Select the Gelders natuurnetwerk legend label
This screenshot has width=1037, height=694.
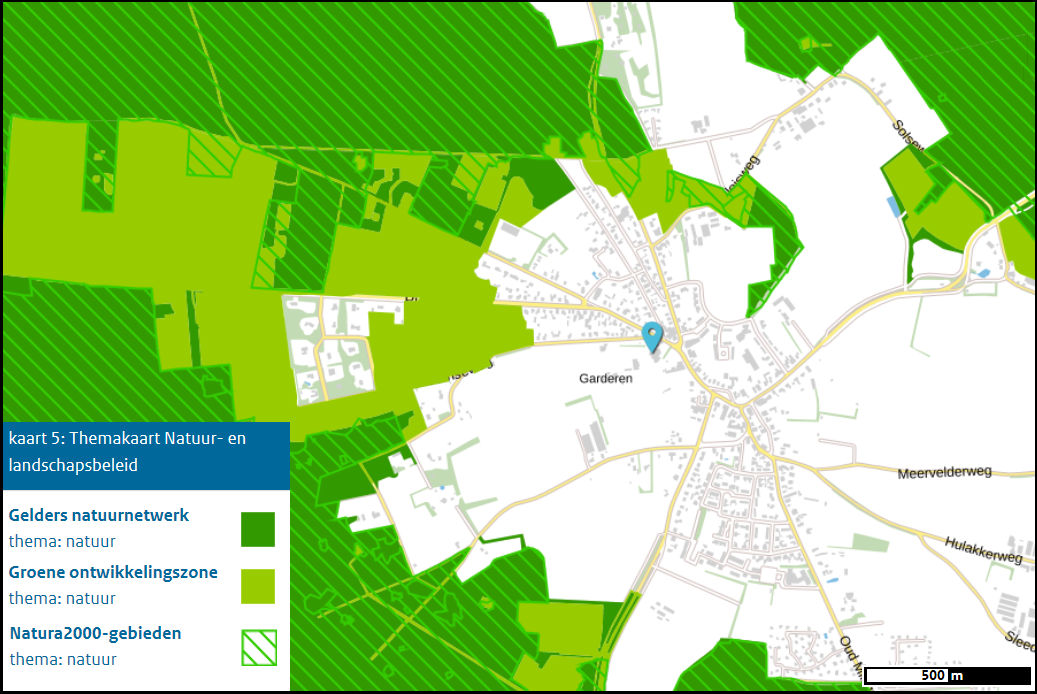(99, 516)
